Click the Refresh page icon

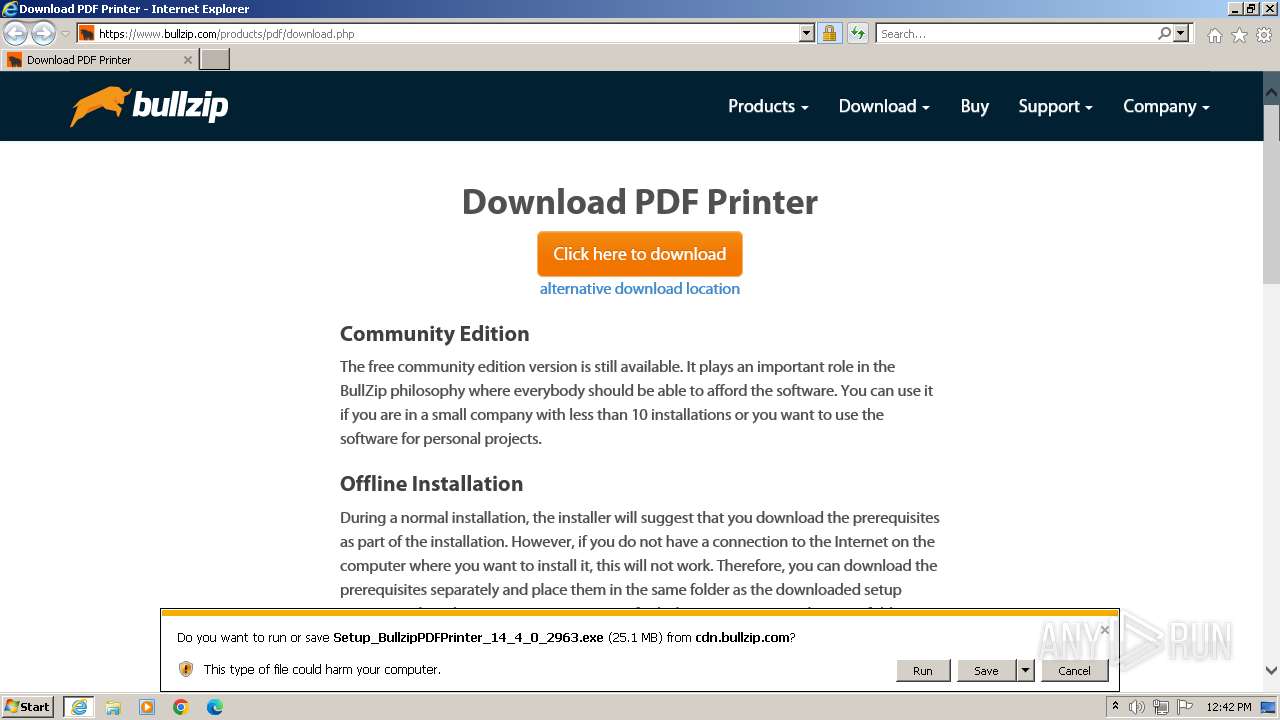(857, 33)
